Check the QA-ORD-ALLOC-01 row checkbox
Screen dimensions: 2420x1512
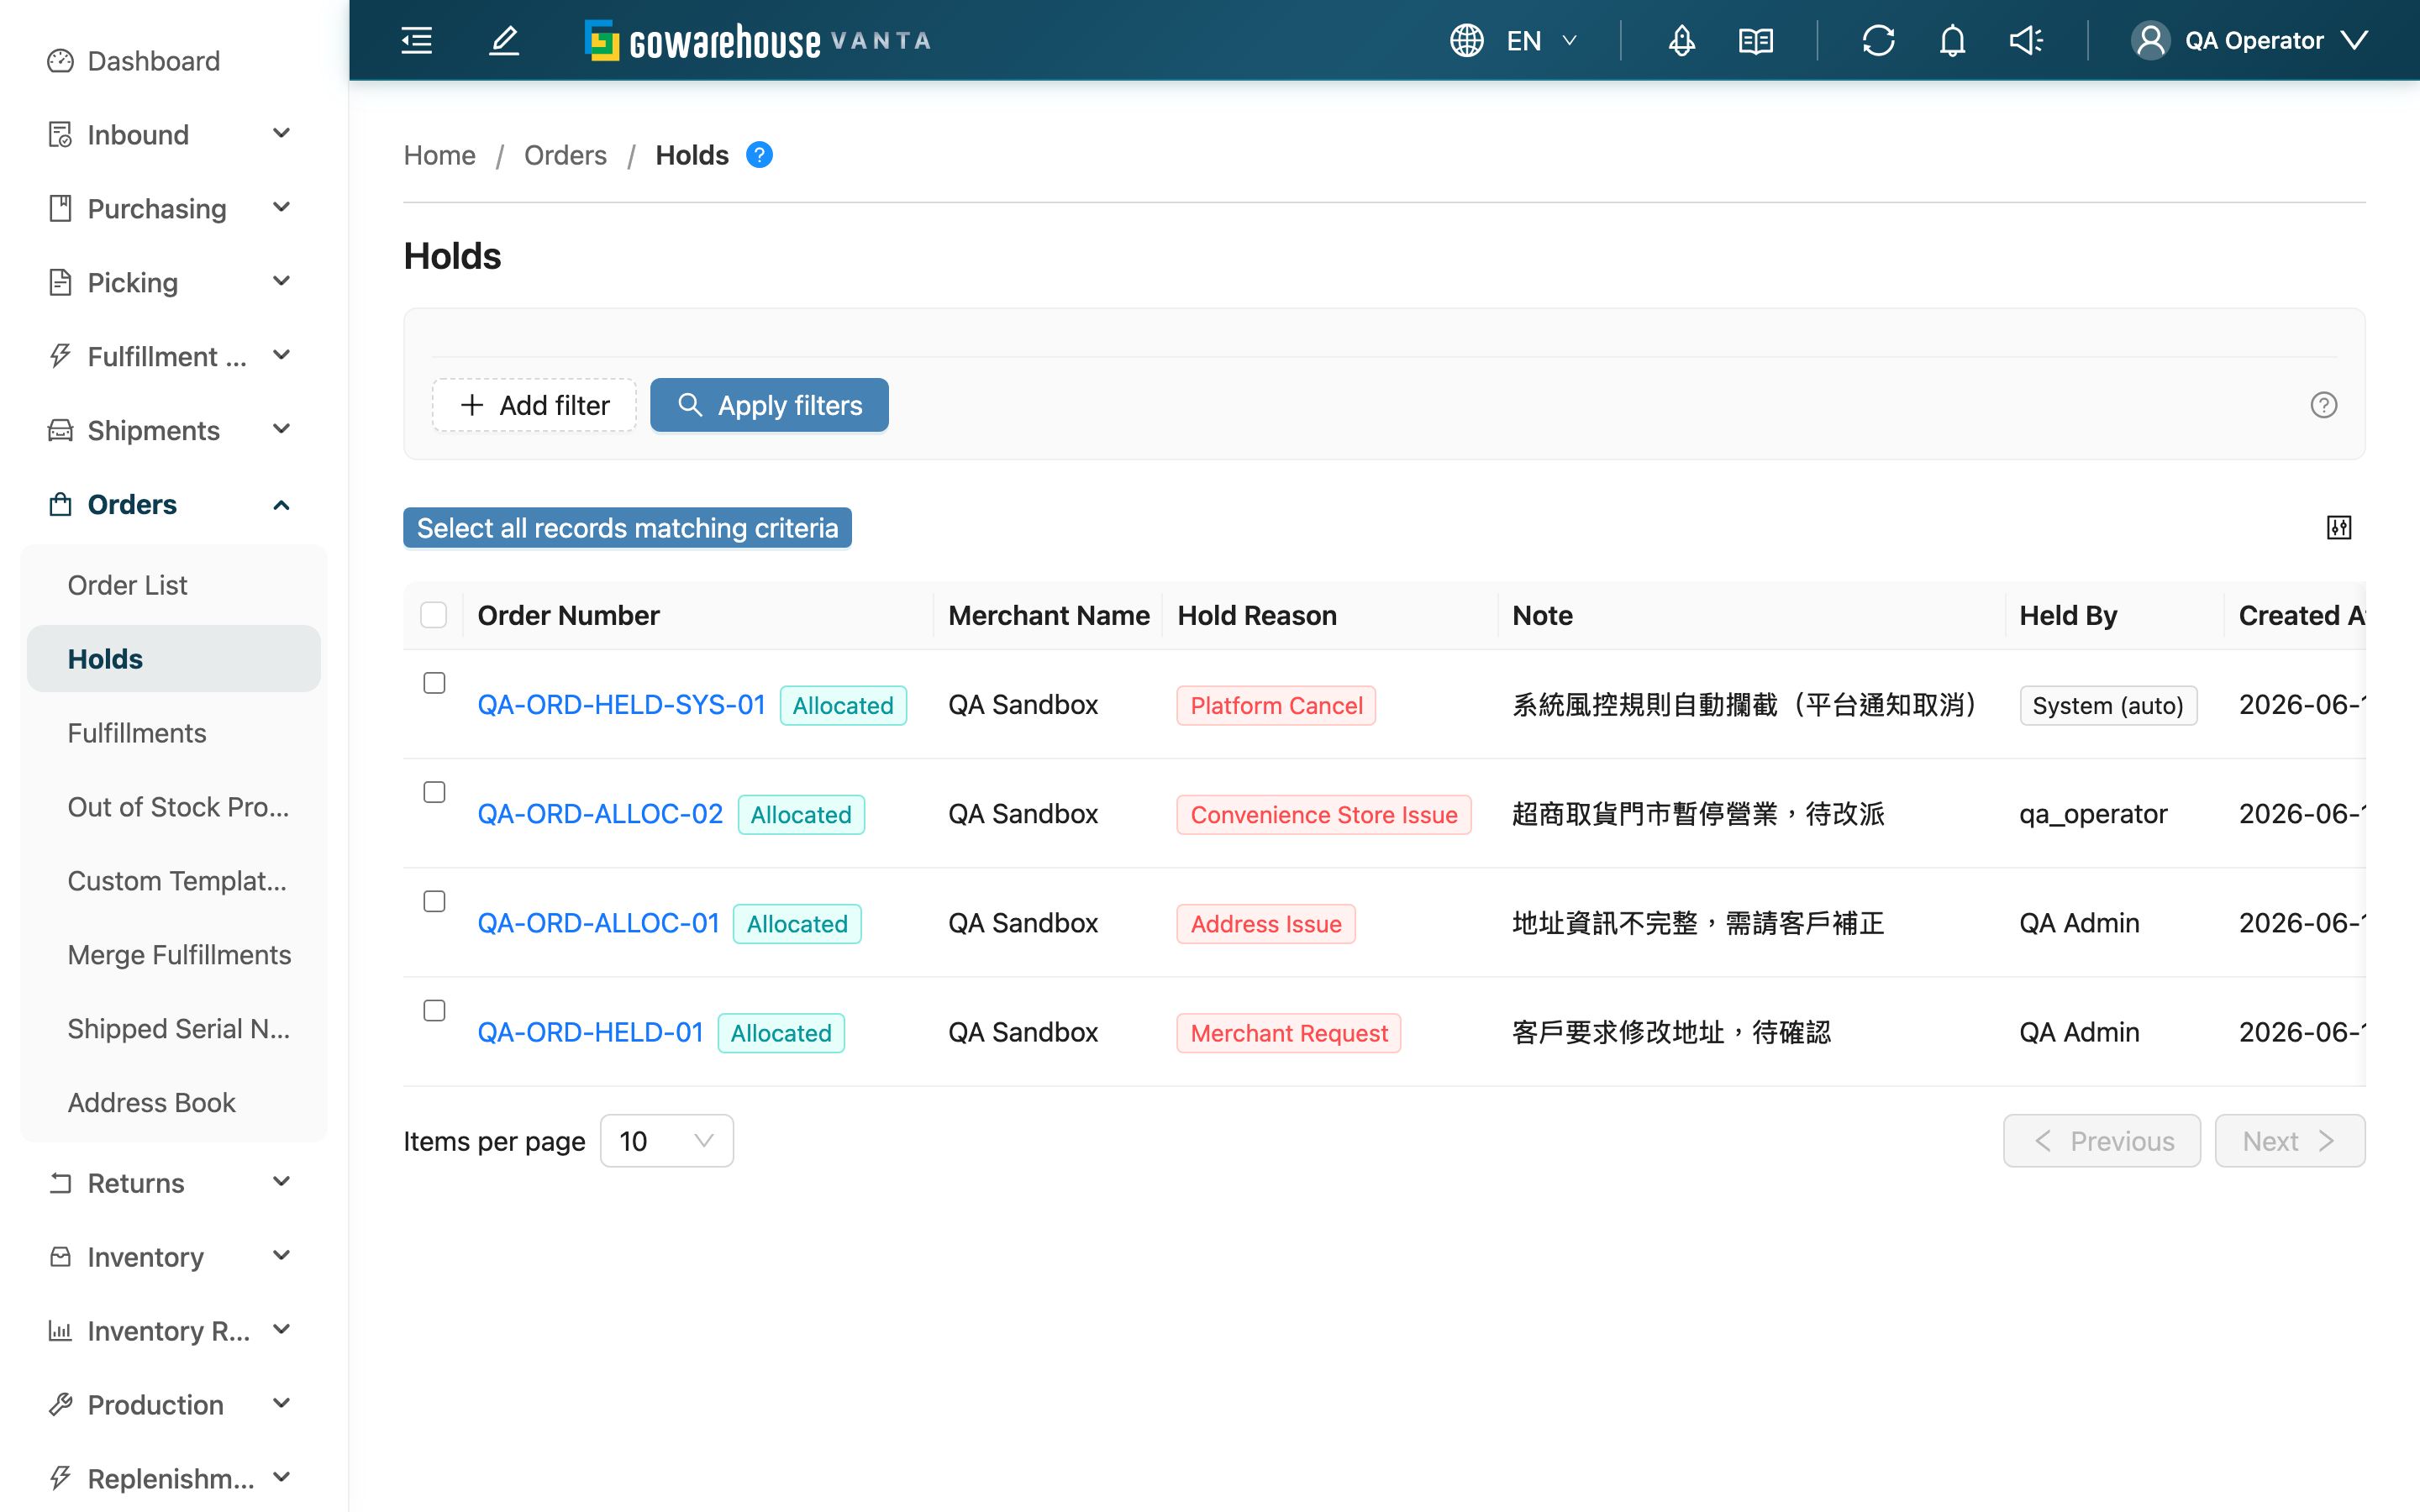(x=434, y=901)
